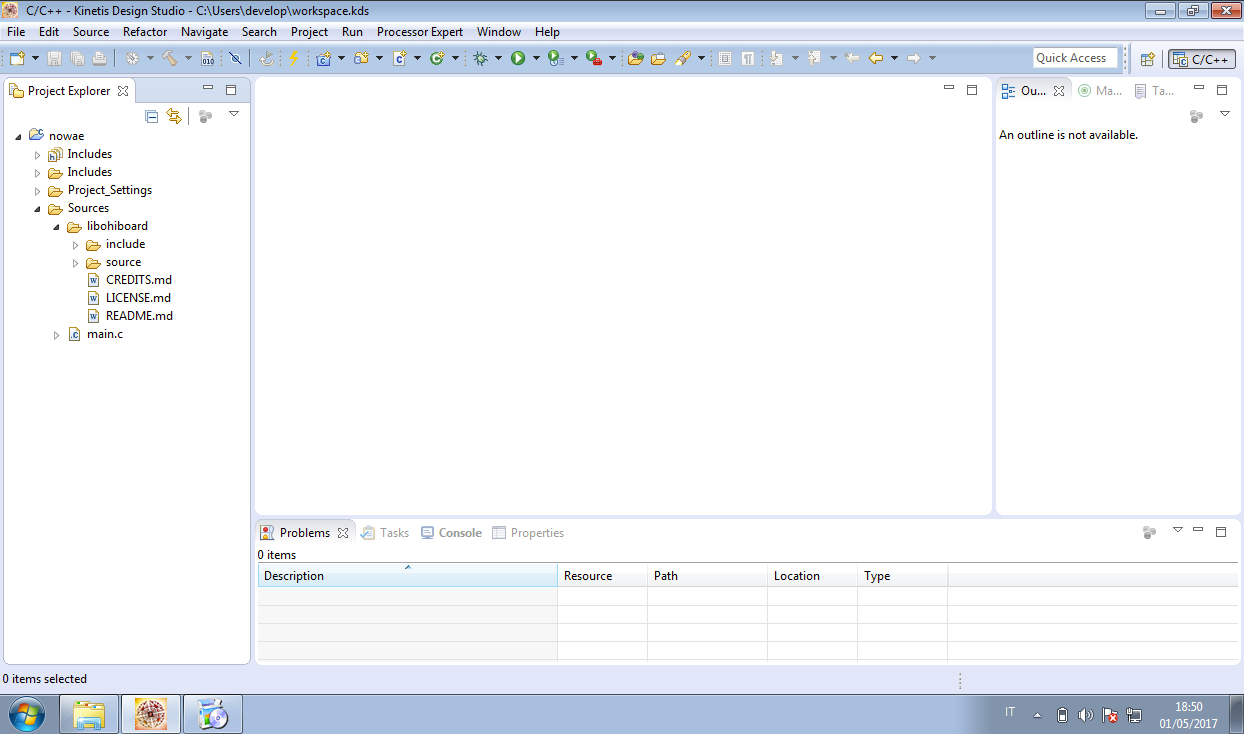Click the Resource column header
The height and width of the screenshot is (734, 1244).
pyautogui.click(x=602, y=576)
